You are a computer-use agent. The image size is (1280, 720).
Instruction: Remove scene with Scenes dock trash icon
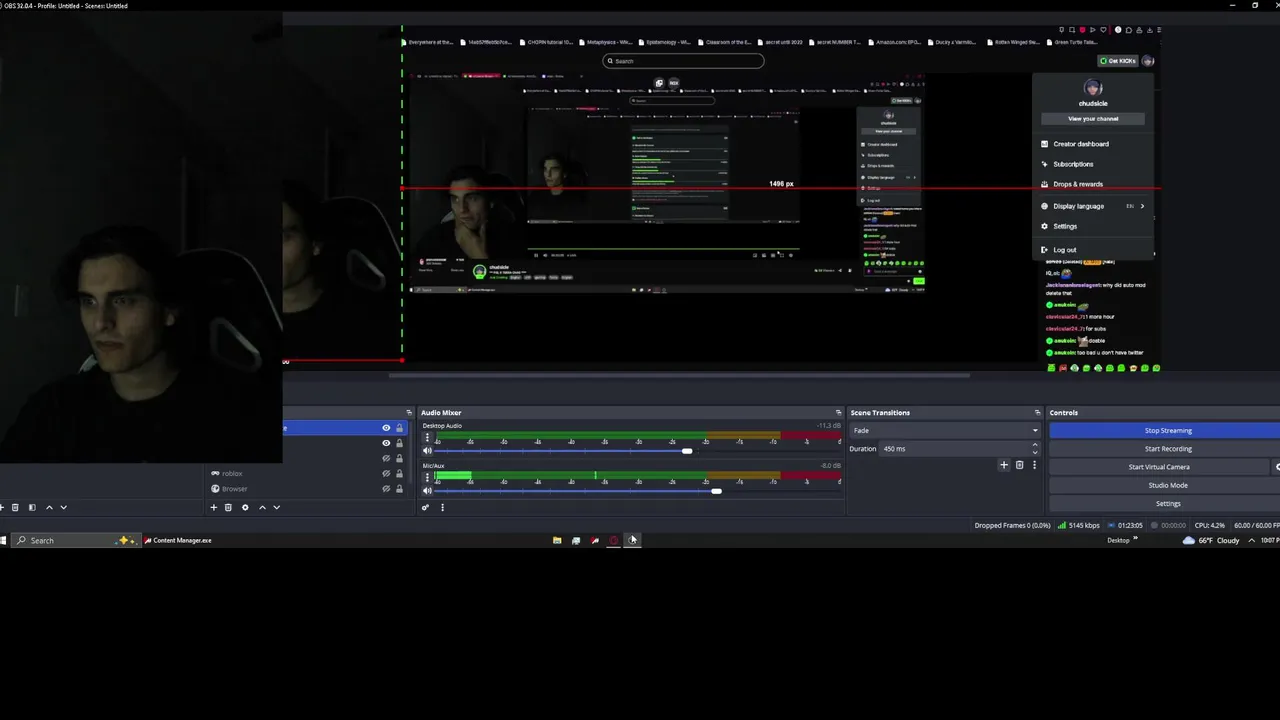pyautogui.click(x=15, y=507)
